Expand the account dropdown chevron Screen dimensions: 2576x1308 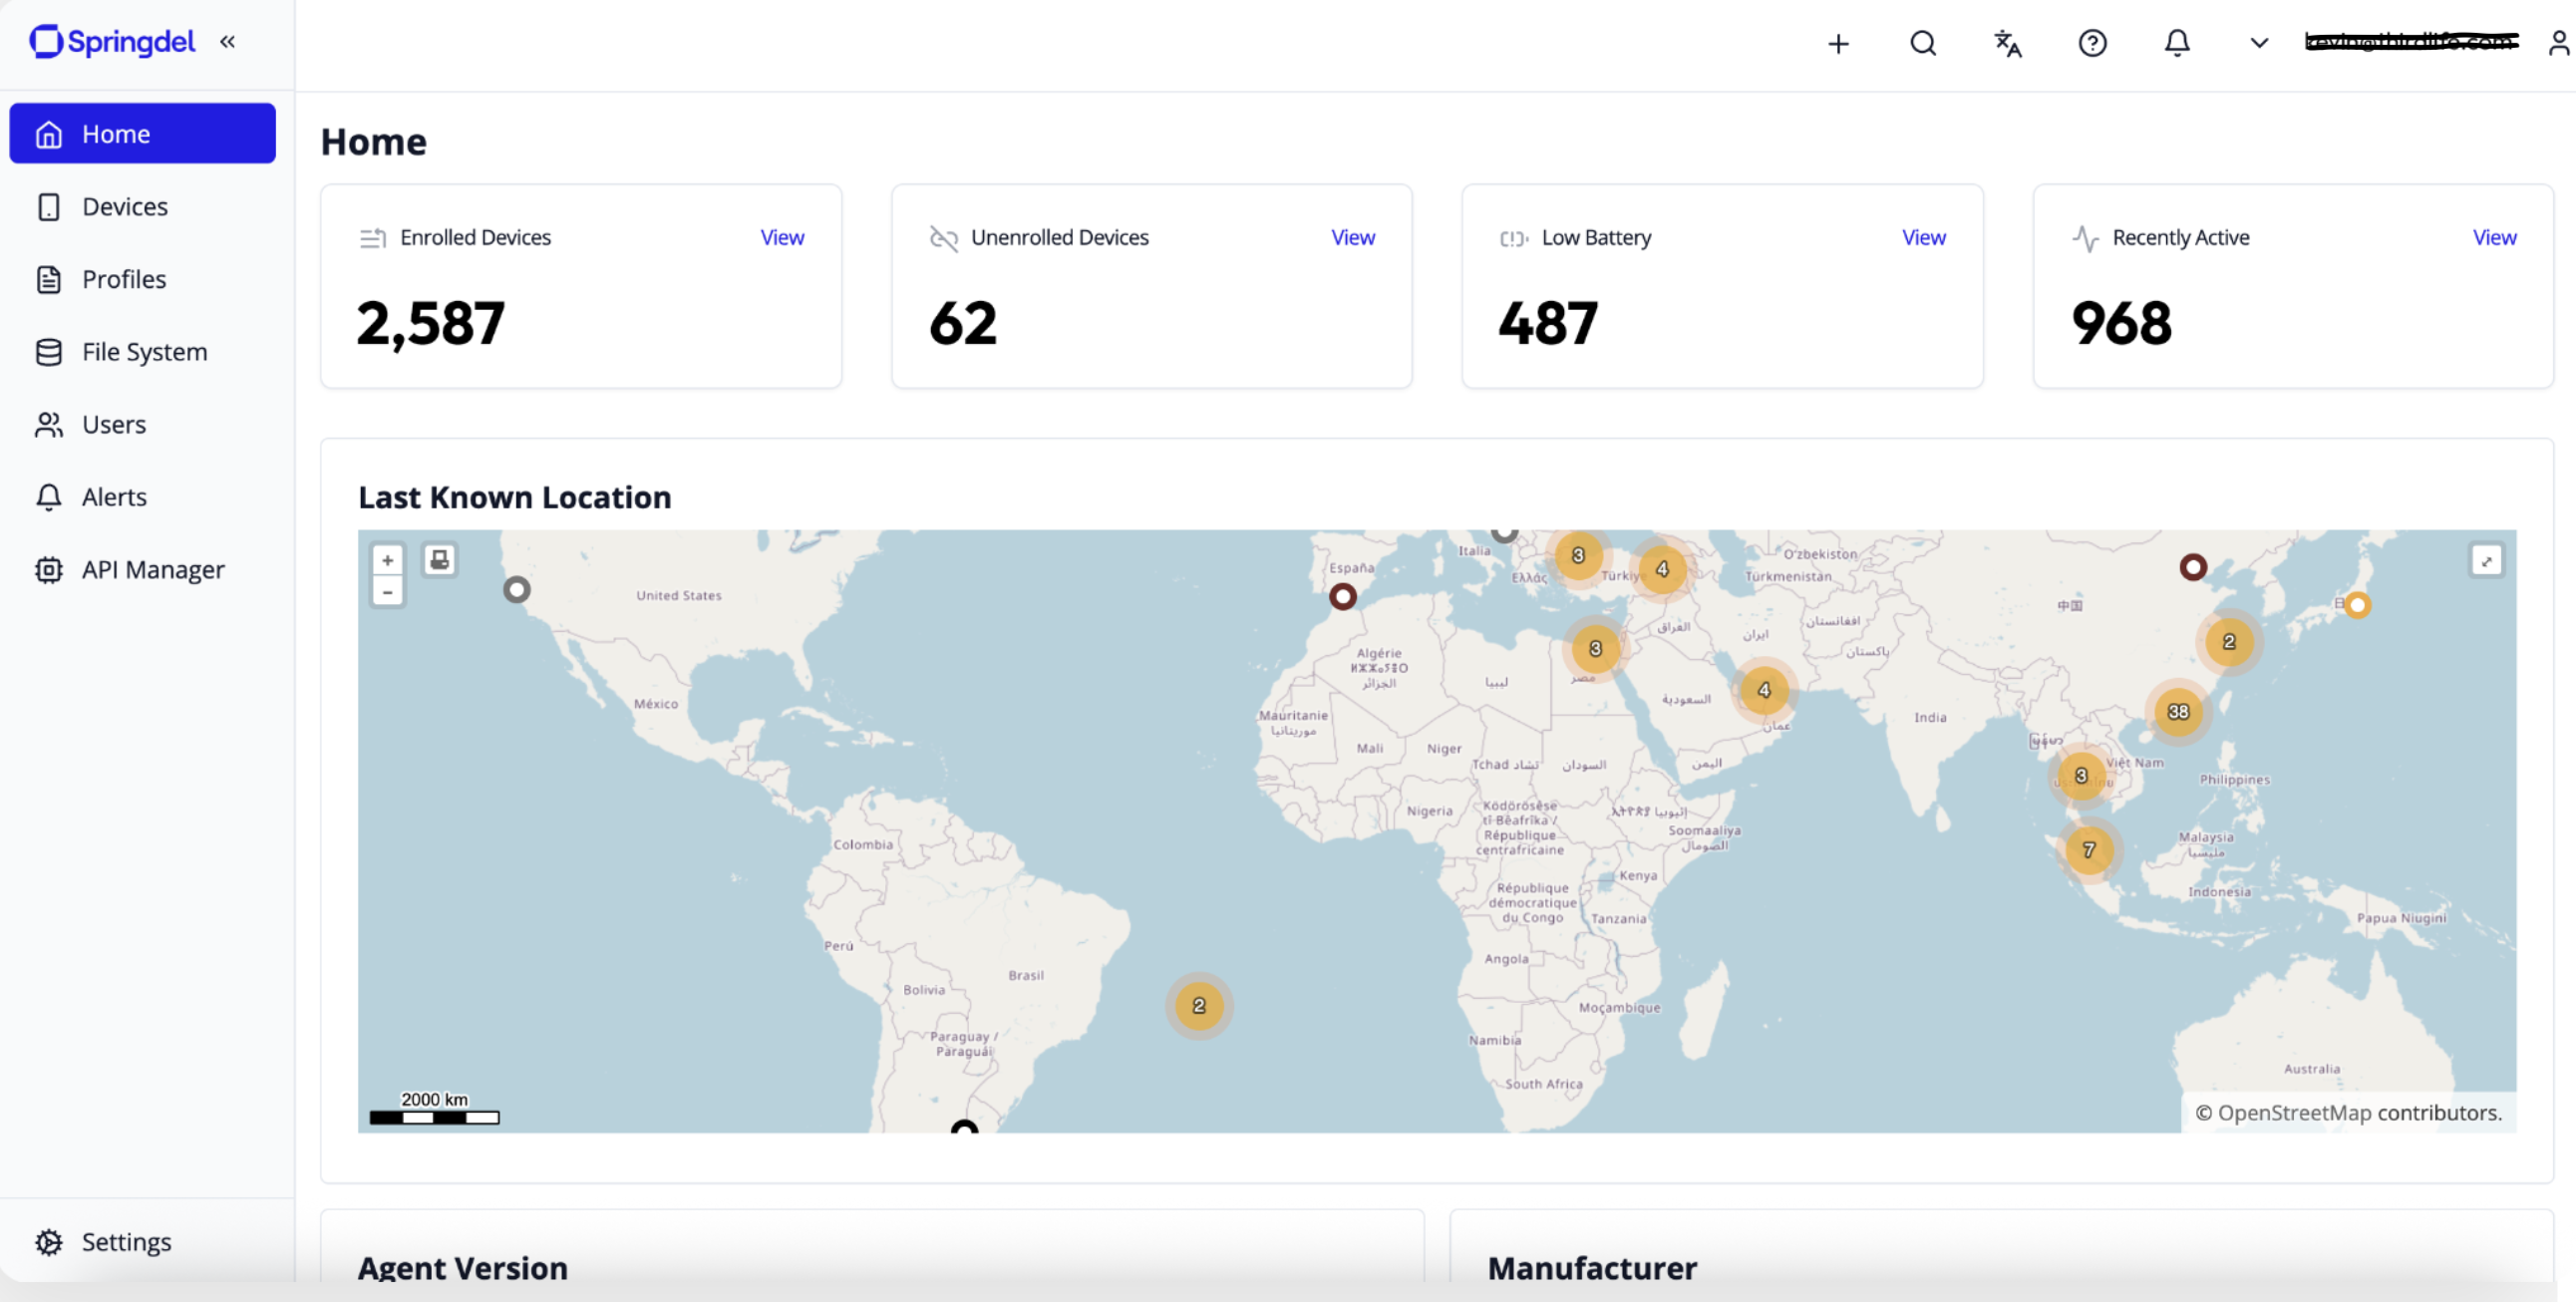tap(2259, 43)
